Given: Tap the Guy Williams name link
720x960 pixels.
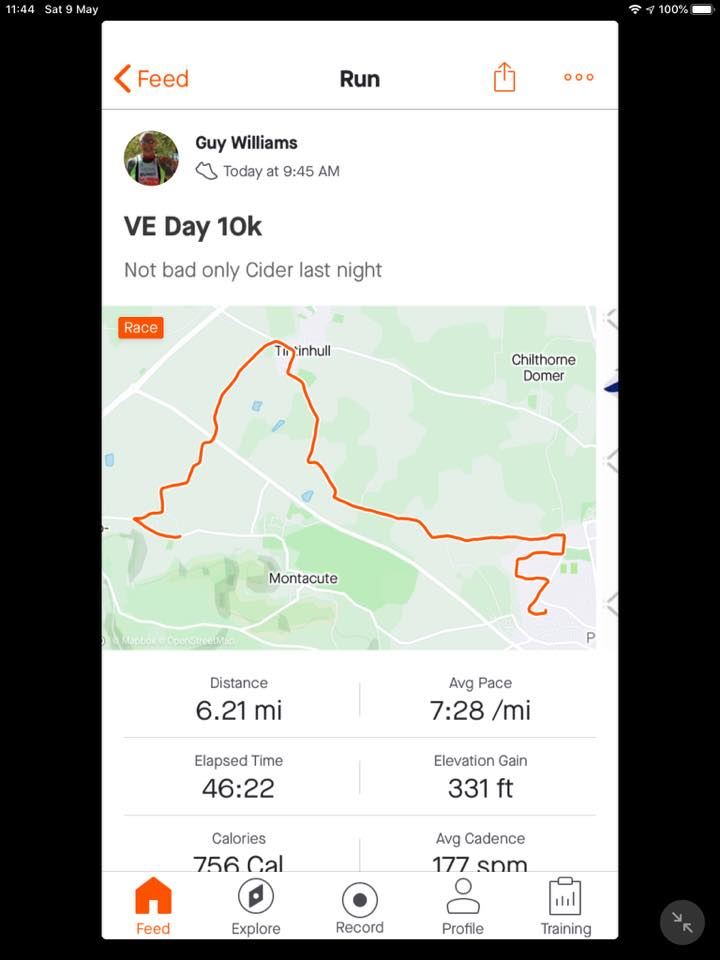Looking at the screenshot, I should tap(246, 143).
